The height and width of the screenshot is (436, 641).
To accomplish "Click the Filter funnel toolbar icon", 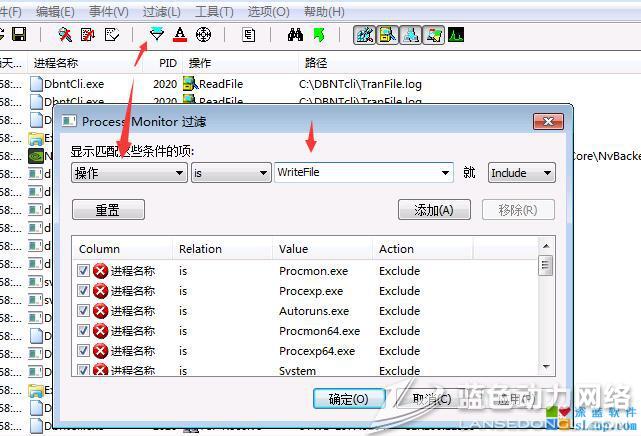I will pyautogui.click(x=157, y=35).
